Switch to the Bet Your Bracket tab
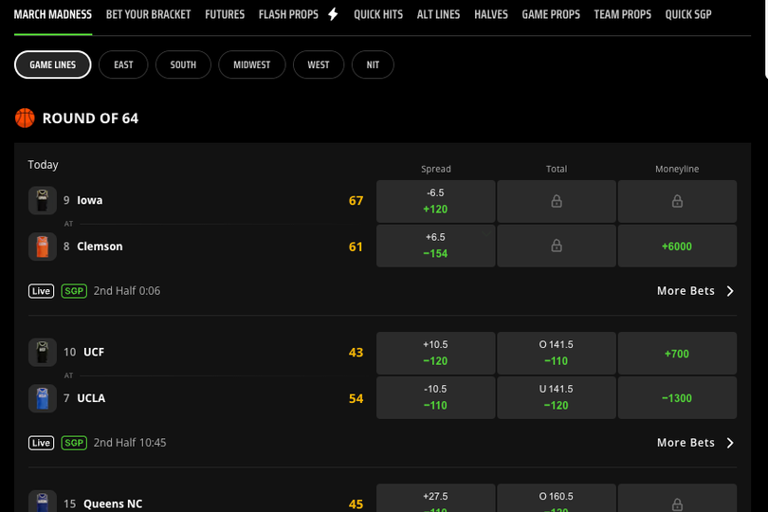The height and width of the screenshot is (512, 768). (x=148, y=15)
